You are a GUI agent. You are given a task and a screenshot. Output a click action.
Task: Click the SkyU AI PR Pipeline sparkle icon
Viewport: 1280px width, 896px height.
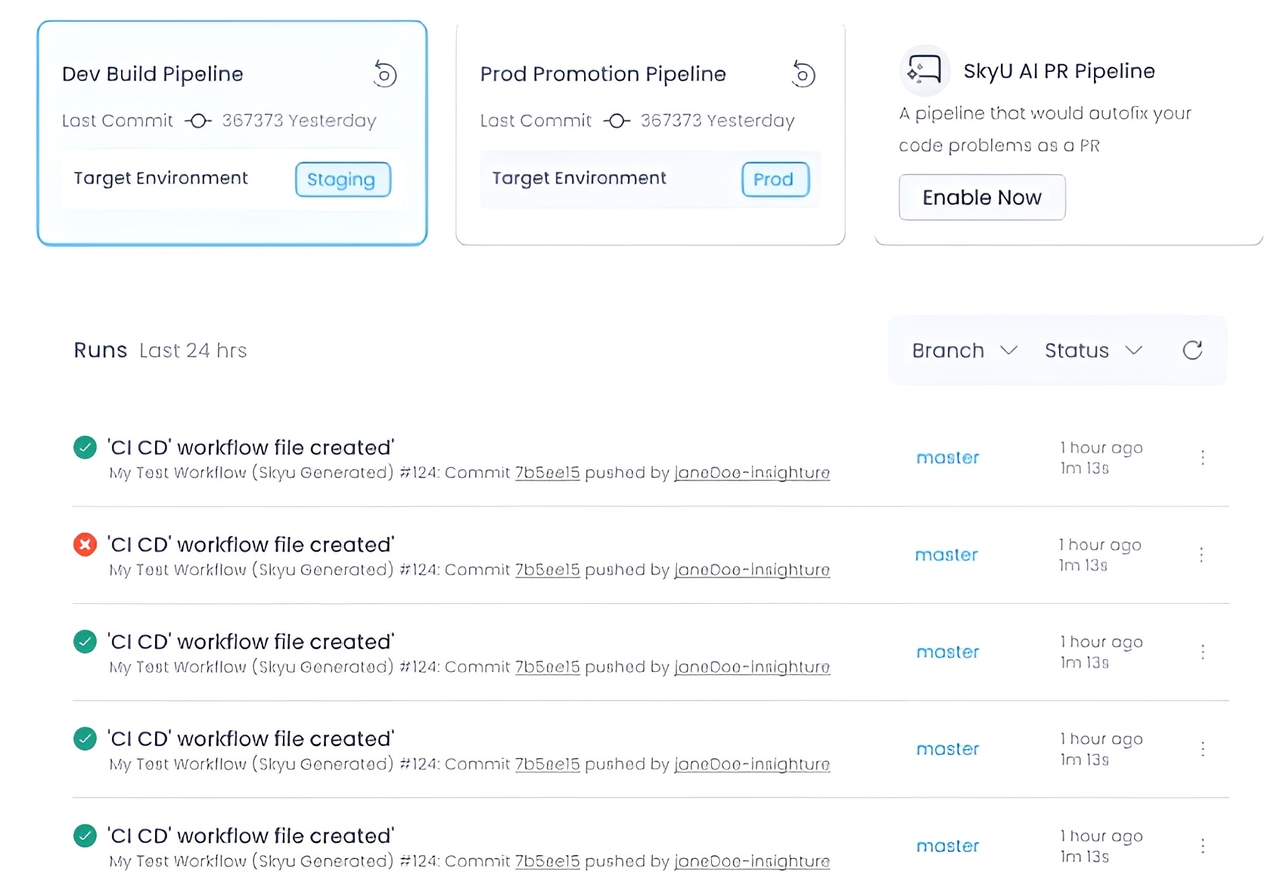tap(924, 70)
